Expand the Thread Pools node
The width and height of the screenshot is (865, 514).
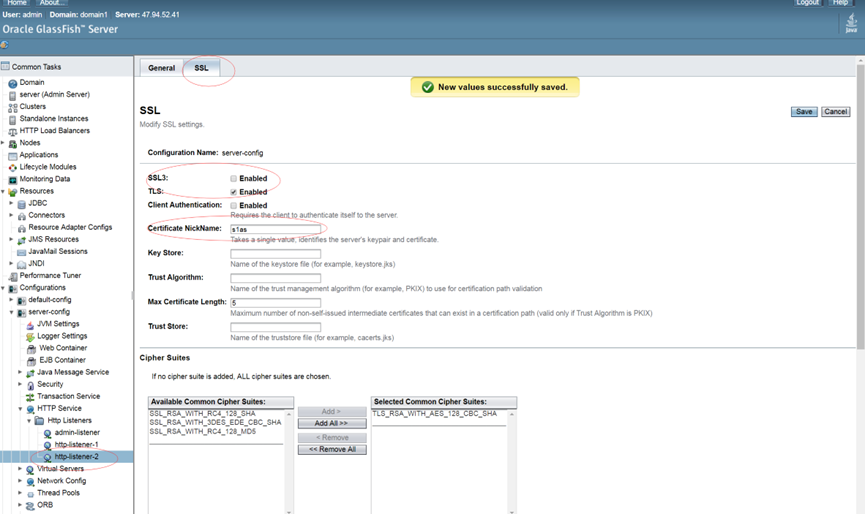[x=20, y=493]
